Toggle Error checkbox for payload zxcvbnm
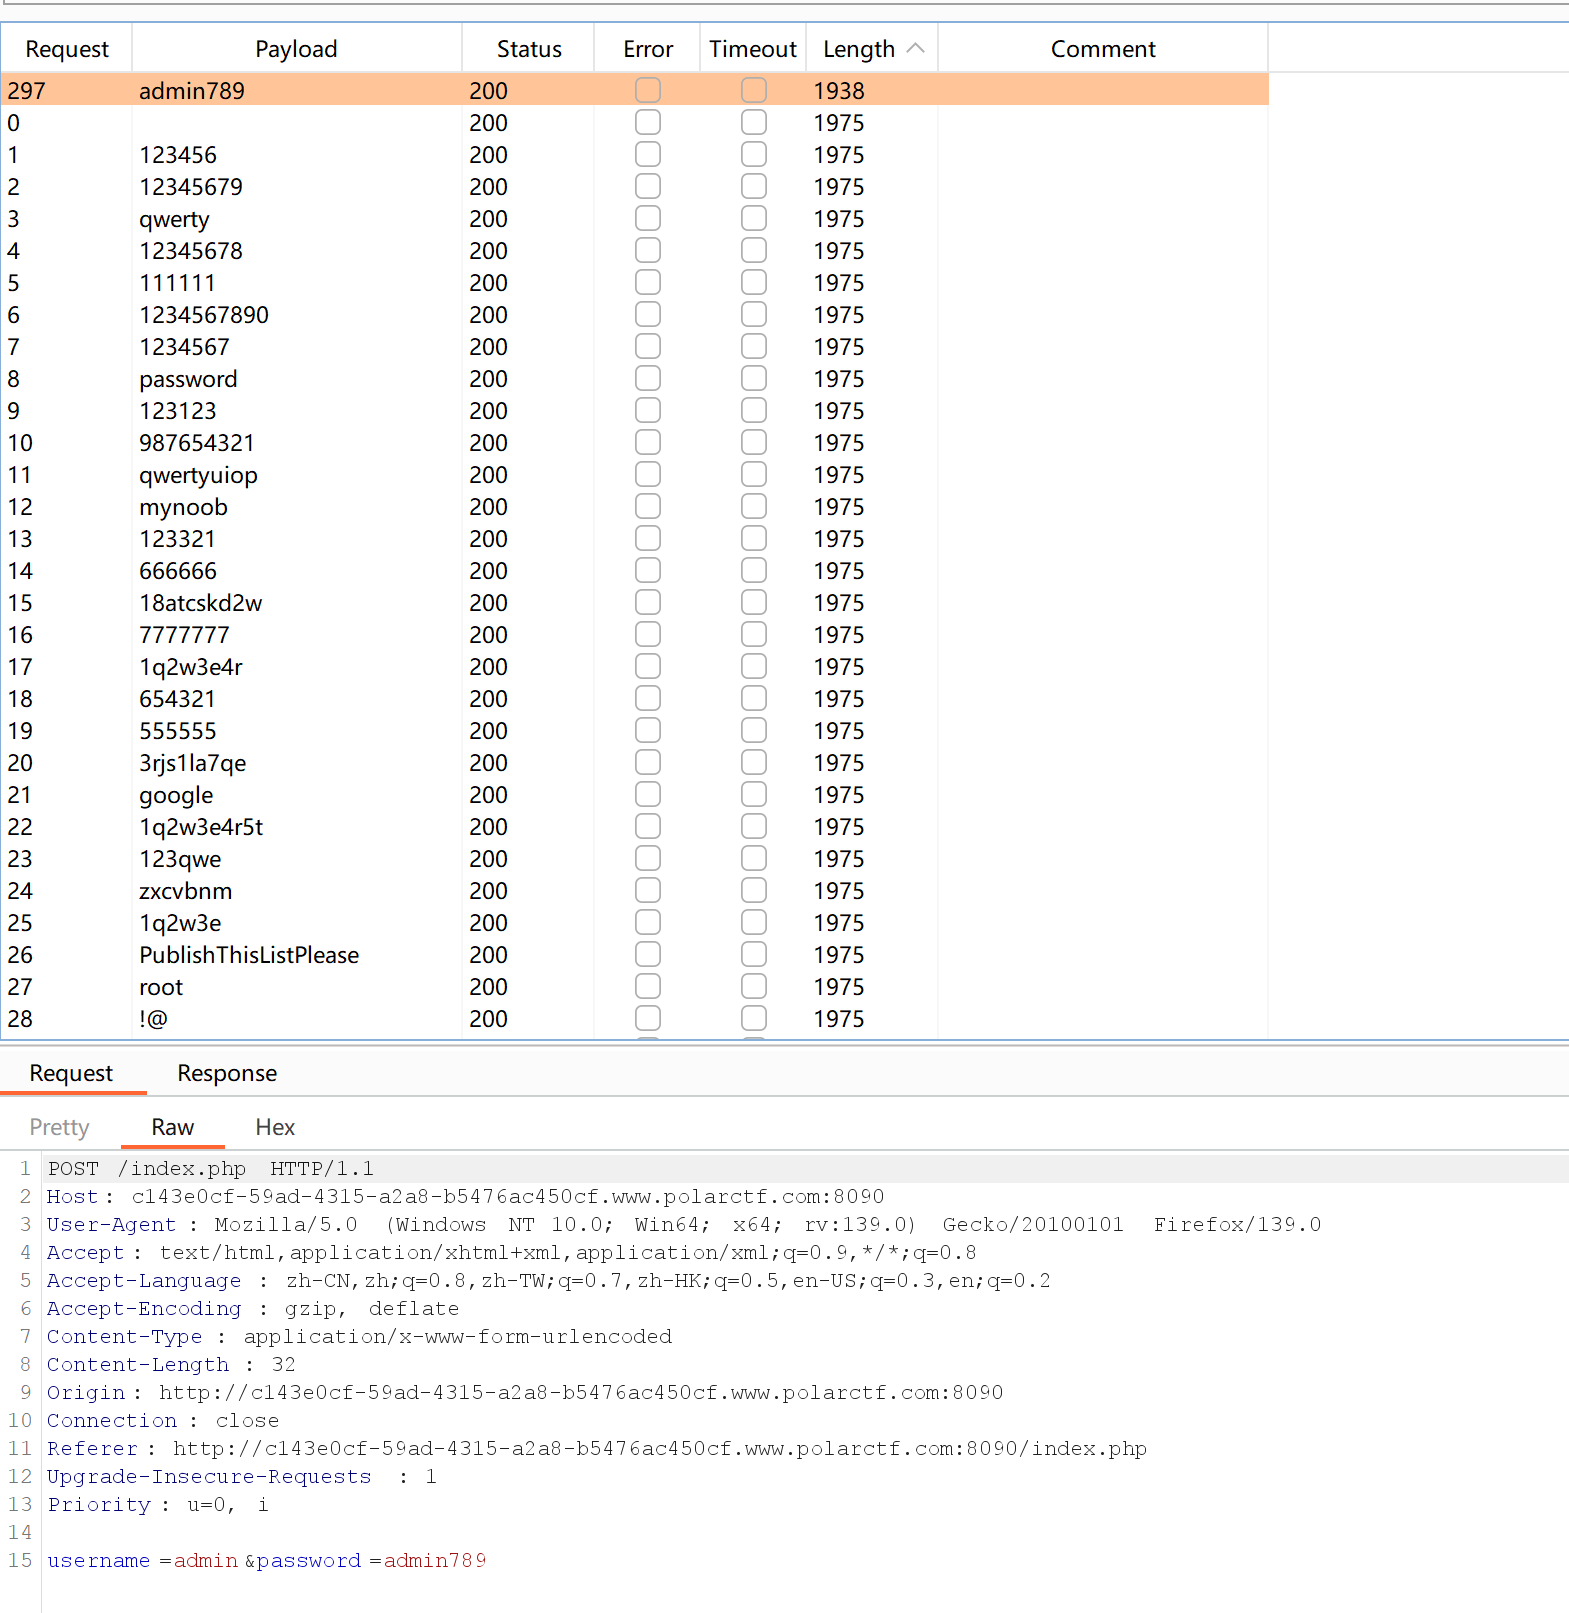Screen dimensions: 1569x1613 click(x=648, y=890)
